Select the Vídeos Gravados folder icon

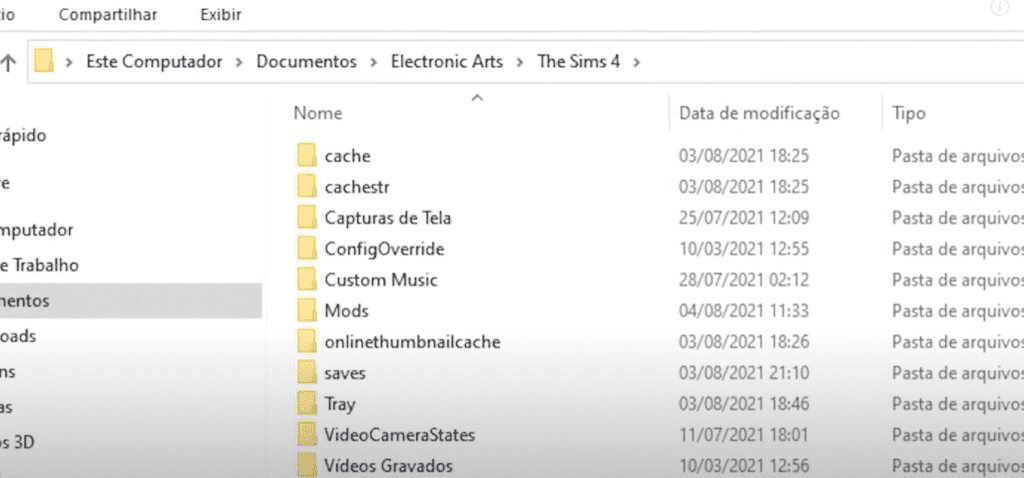(x=306, y=466)
